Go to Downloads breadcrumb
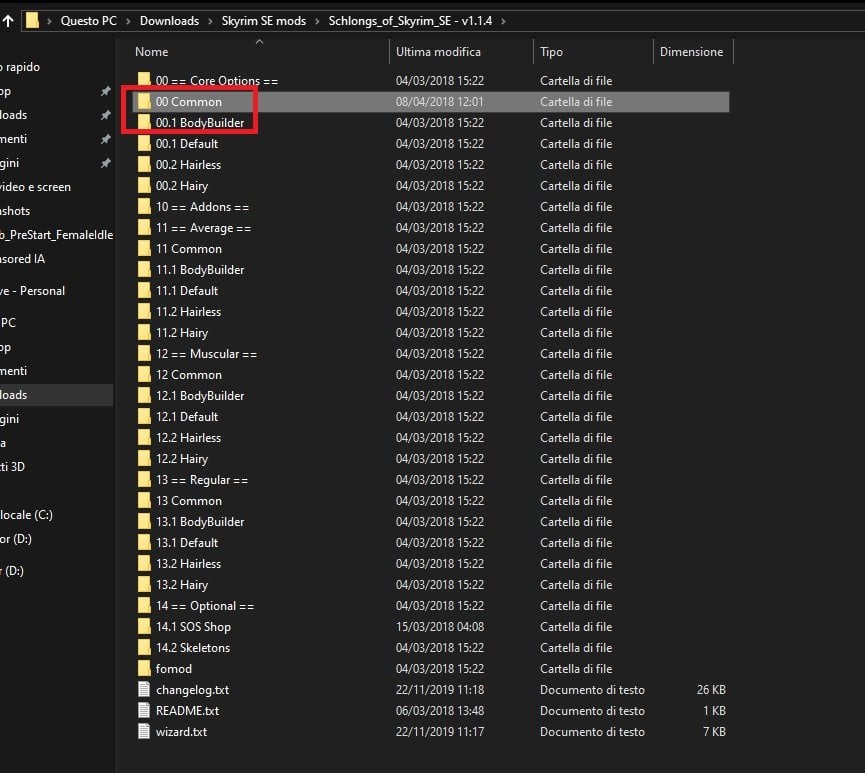This screenshot has width=865, height=773. coord(169,21)
